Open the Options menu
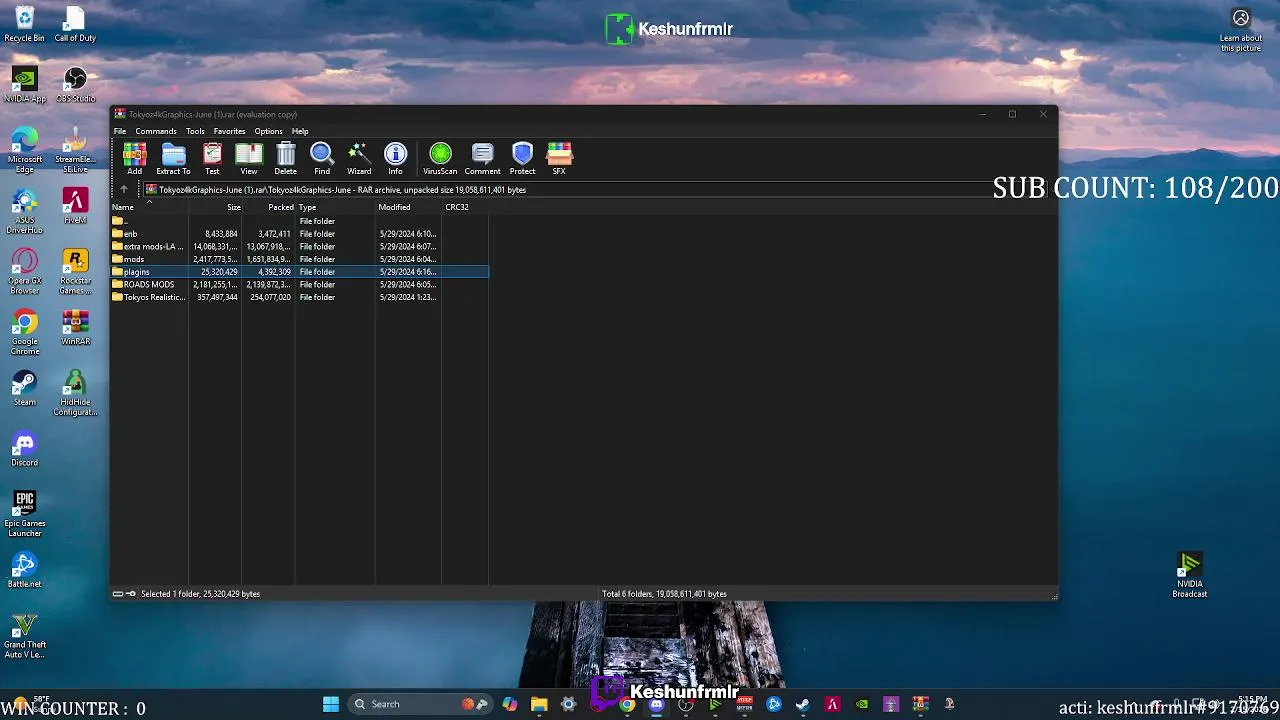This screenshot has width=1280, height=720. [x=268, y=131]
